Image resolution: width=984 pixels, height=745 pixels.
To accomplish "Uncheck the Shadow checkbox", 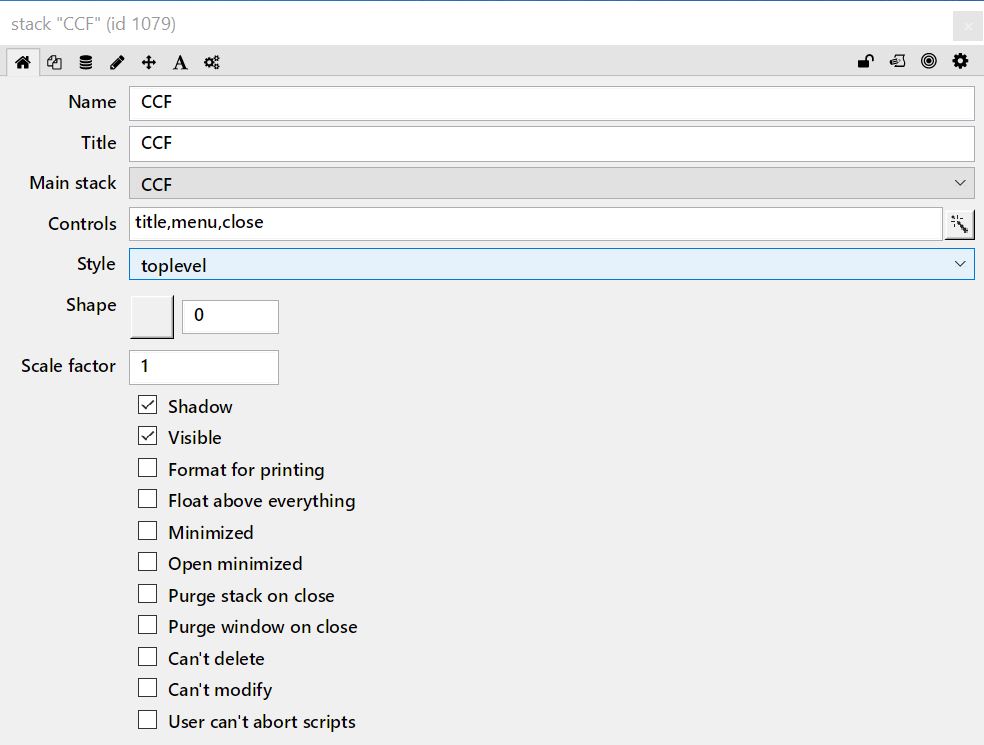I will 148,406.
